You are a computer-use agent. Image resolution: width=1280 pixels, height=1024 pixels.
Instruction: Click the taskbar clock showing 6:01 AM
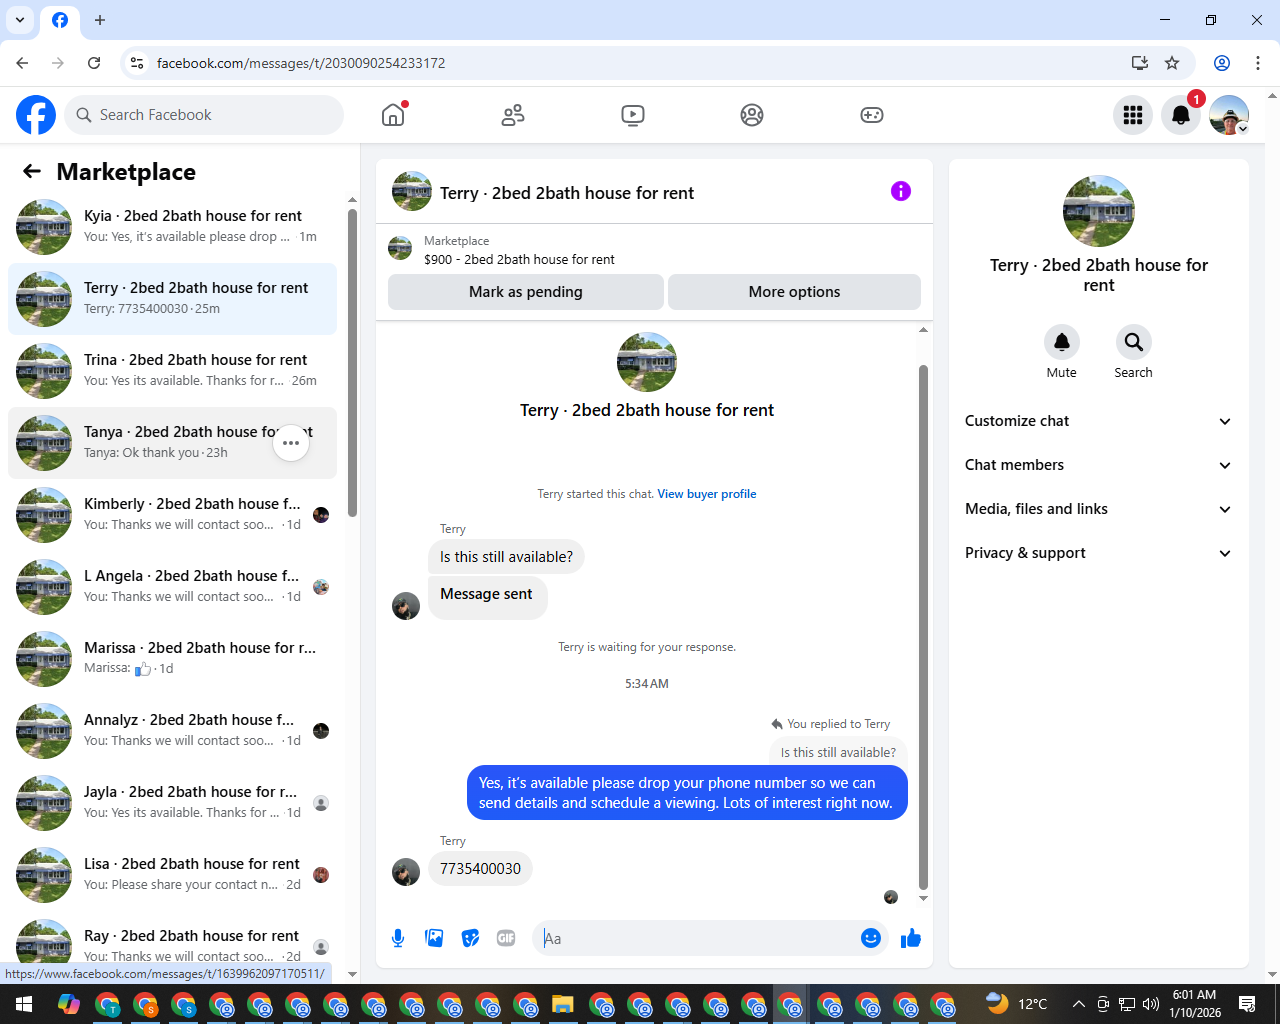pyautogui.click(x=1195, y=1004)
